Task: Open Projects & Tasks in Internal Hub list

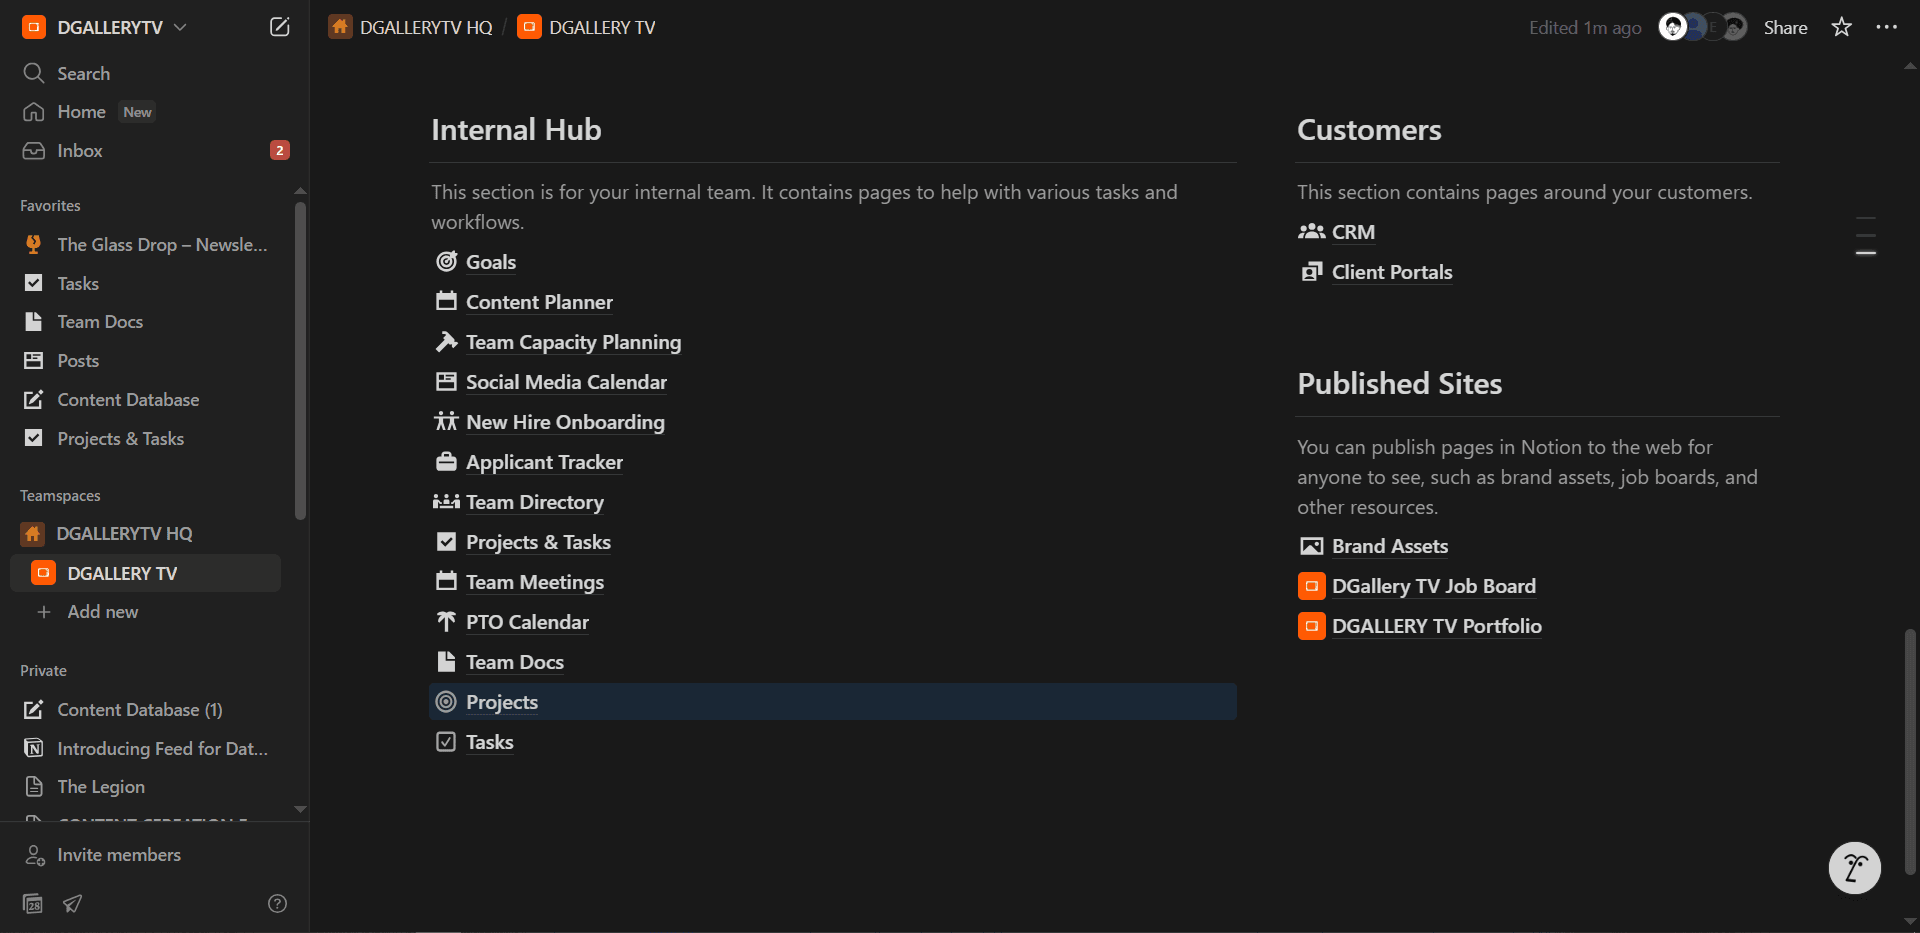Action: click(537, 542)
